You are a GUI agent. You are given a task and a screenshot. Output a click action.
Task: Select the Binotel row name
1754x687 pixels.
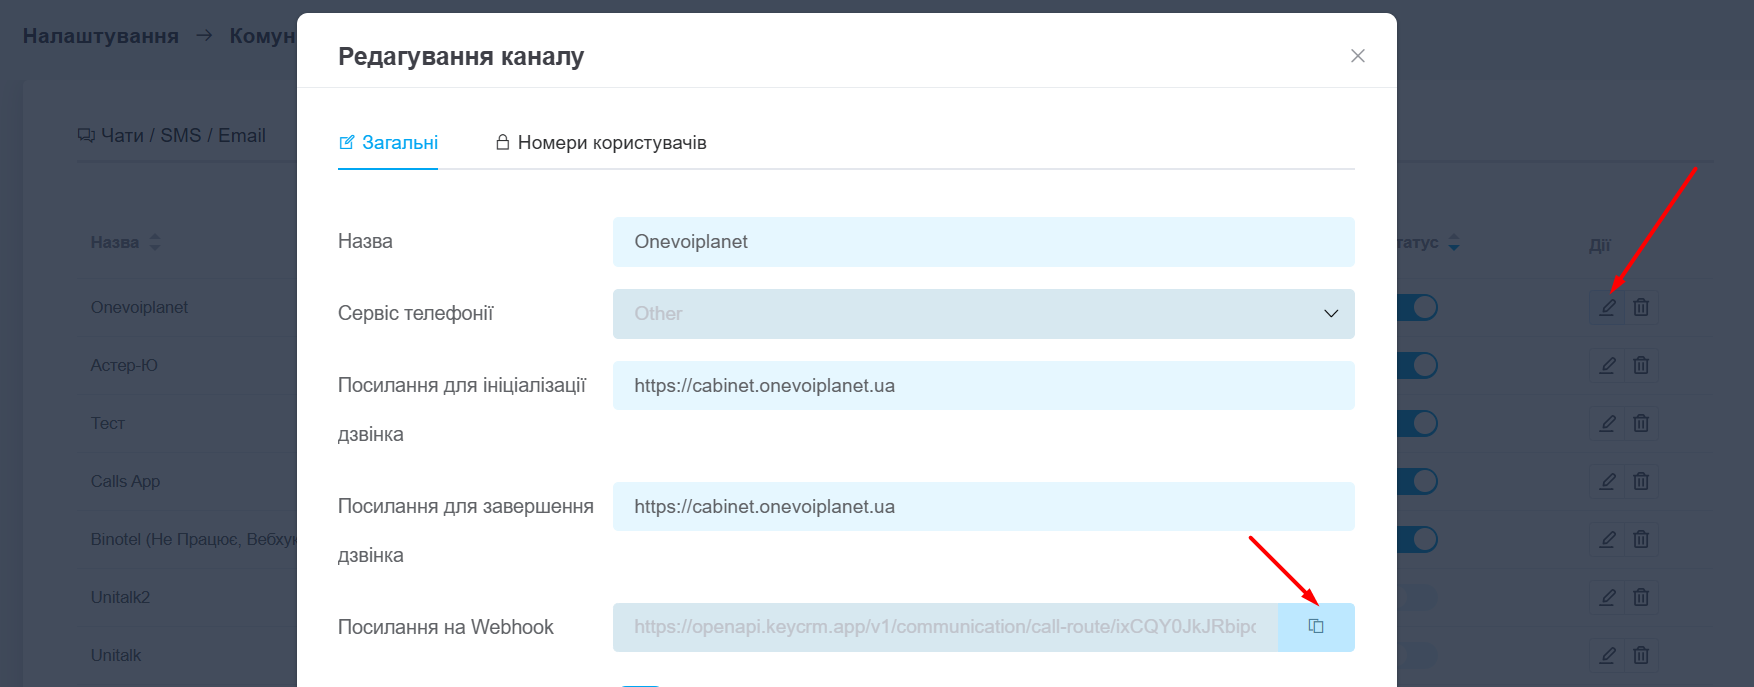tap(194, 539)
